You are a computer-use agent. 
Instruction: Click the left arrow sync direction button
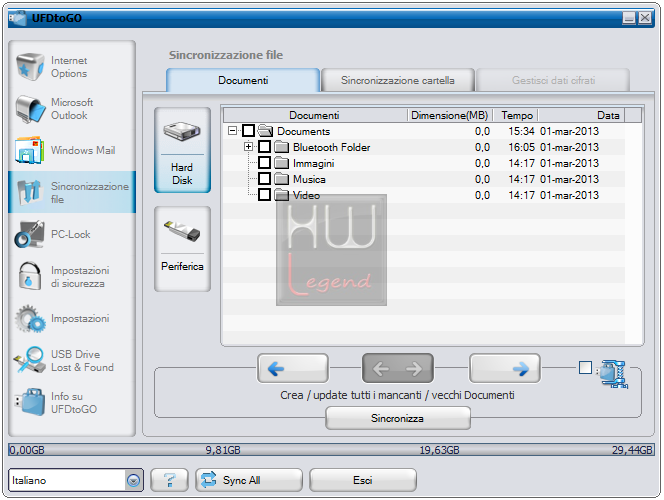293,368
